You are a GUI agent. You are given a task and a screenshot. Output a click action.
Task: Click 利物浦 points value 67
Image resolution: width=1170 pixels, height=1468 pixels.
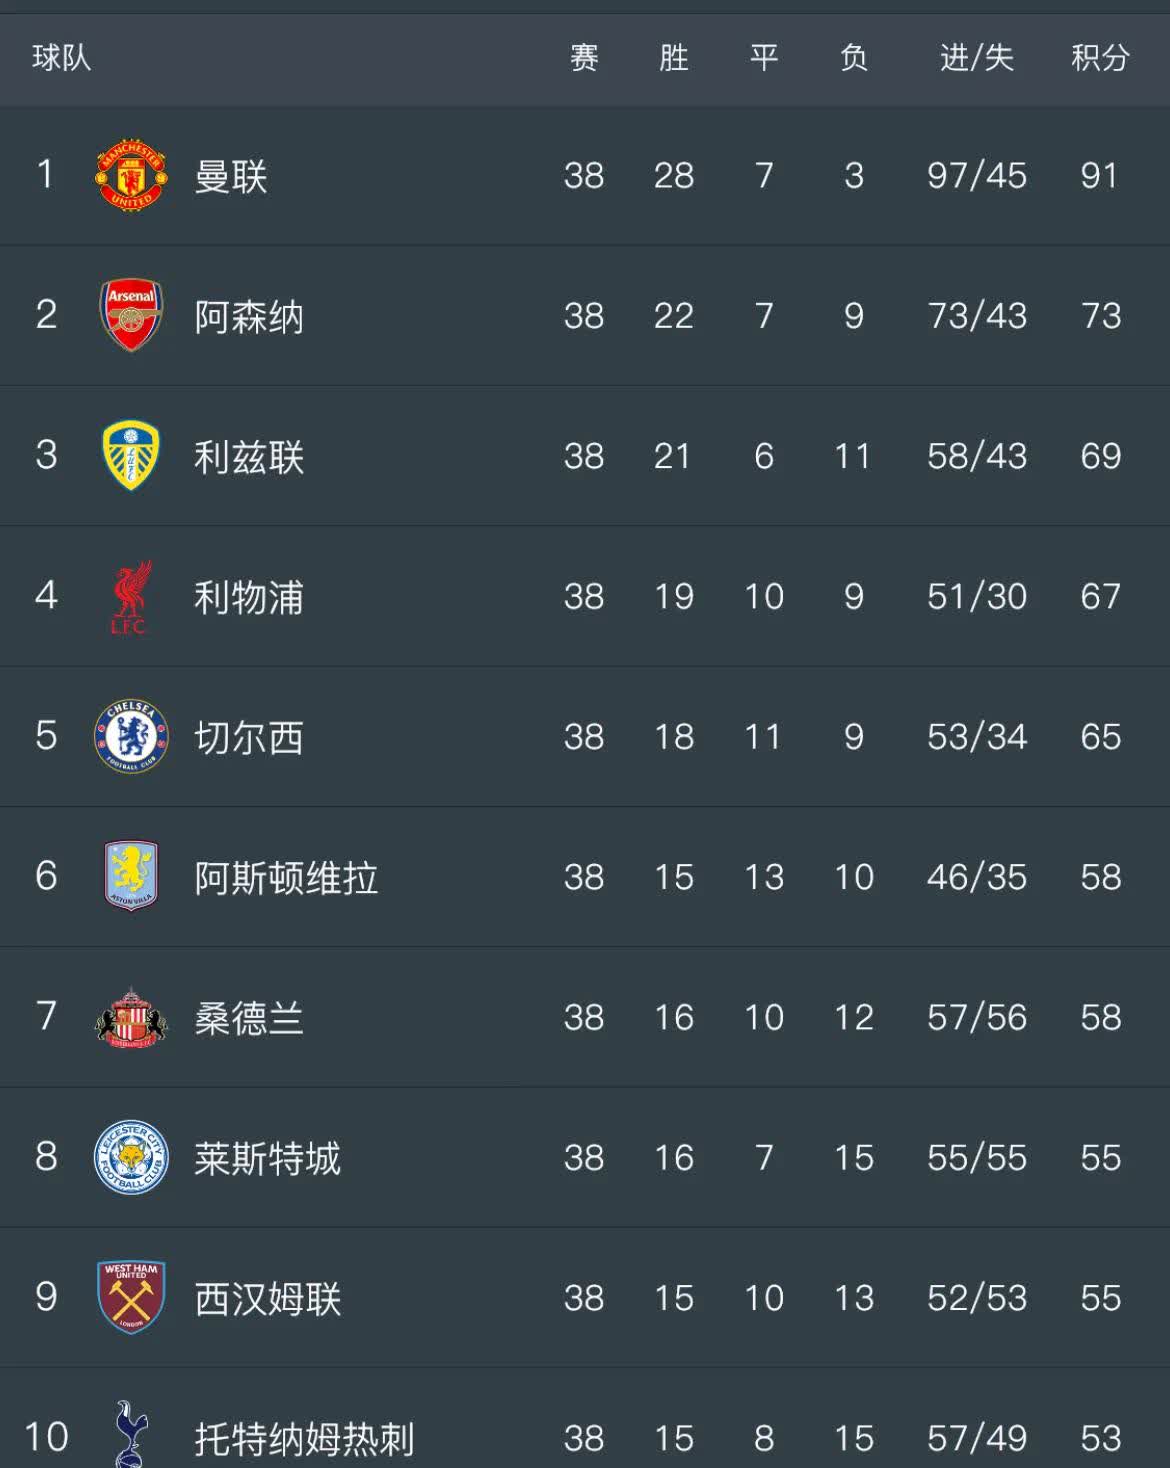point(1100,597)
